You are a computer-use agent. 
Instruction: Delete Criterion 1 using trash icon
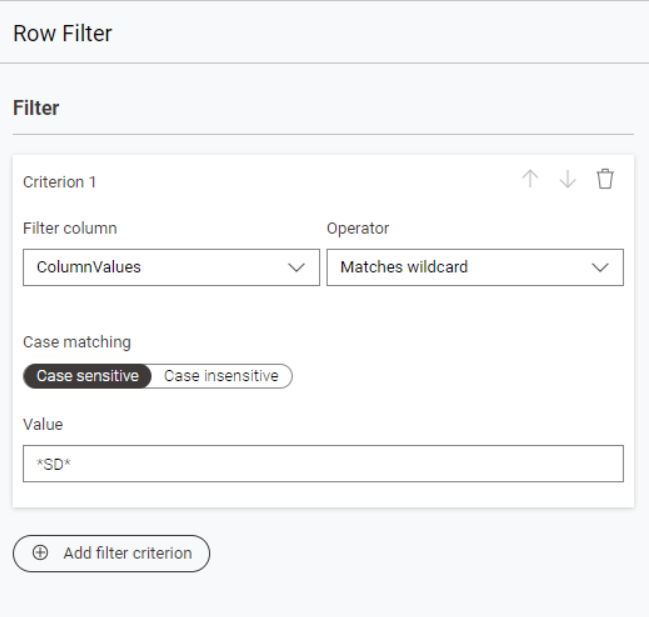click(x=605, y=179)
